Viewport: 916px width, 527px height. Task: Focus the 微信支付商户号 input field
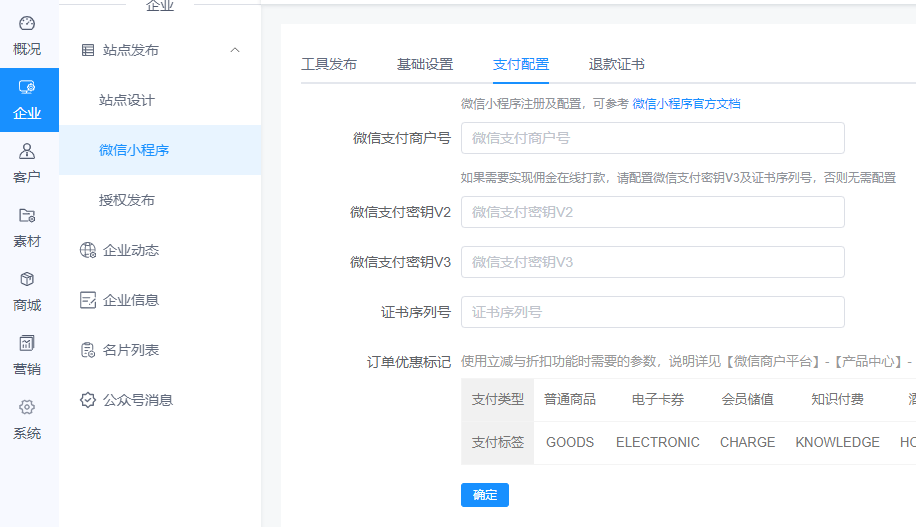coord(653,138)
